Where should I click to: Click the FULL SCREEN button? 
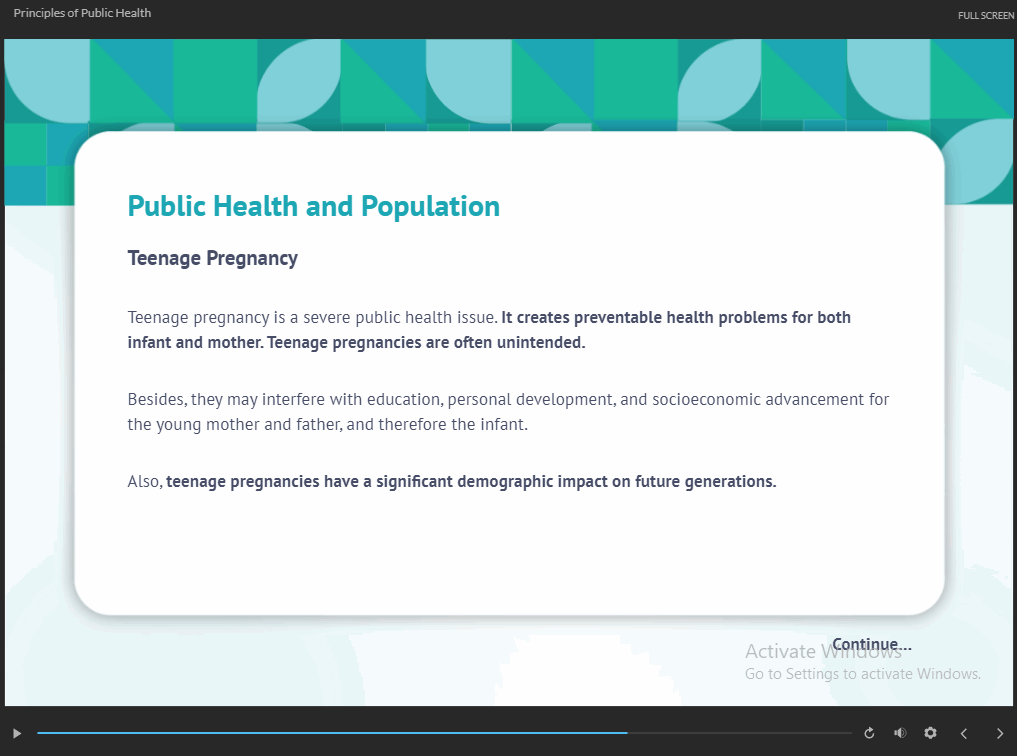point(986,16)
